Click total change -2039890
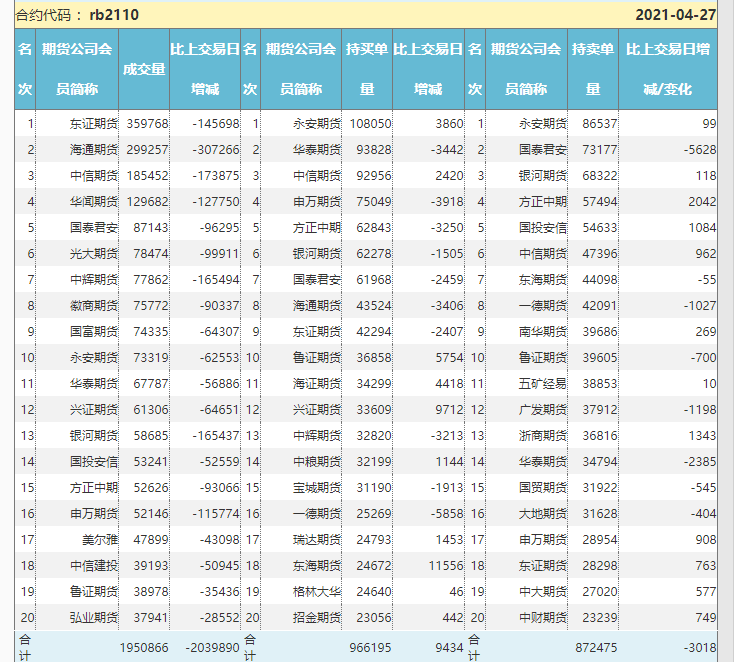The image size is (735, 662). click(x=212, y=648)
